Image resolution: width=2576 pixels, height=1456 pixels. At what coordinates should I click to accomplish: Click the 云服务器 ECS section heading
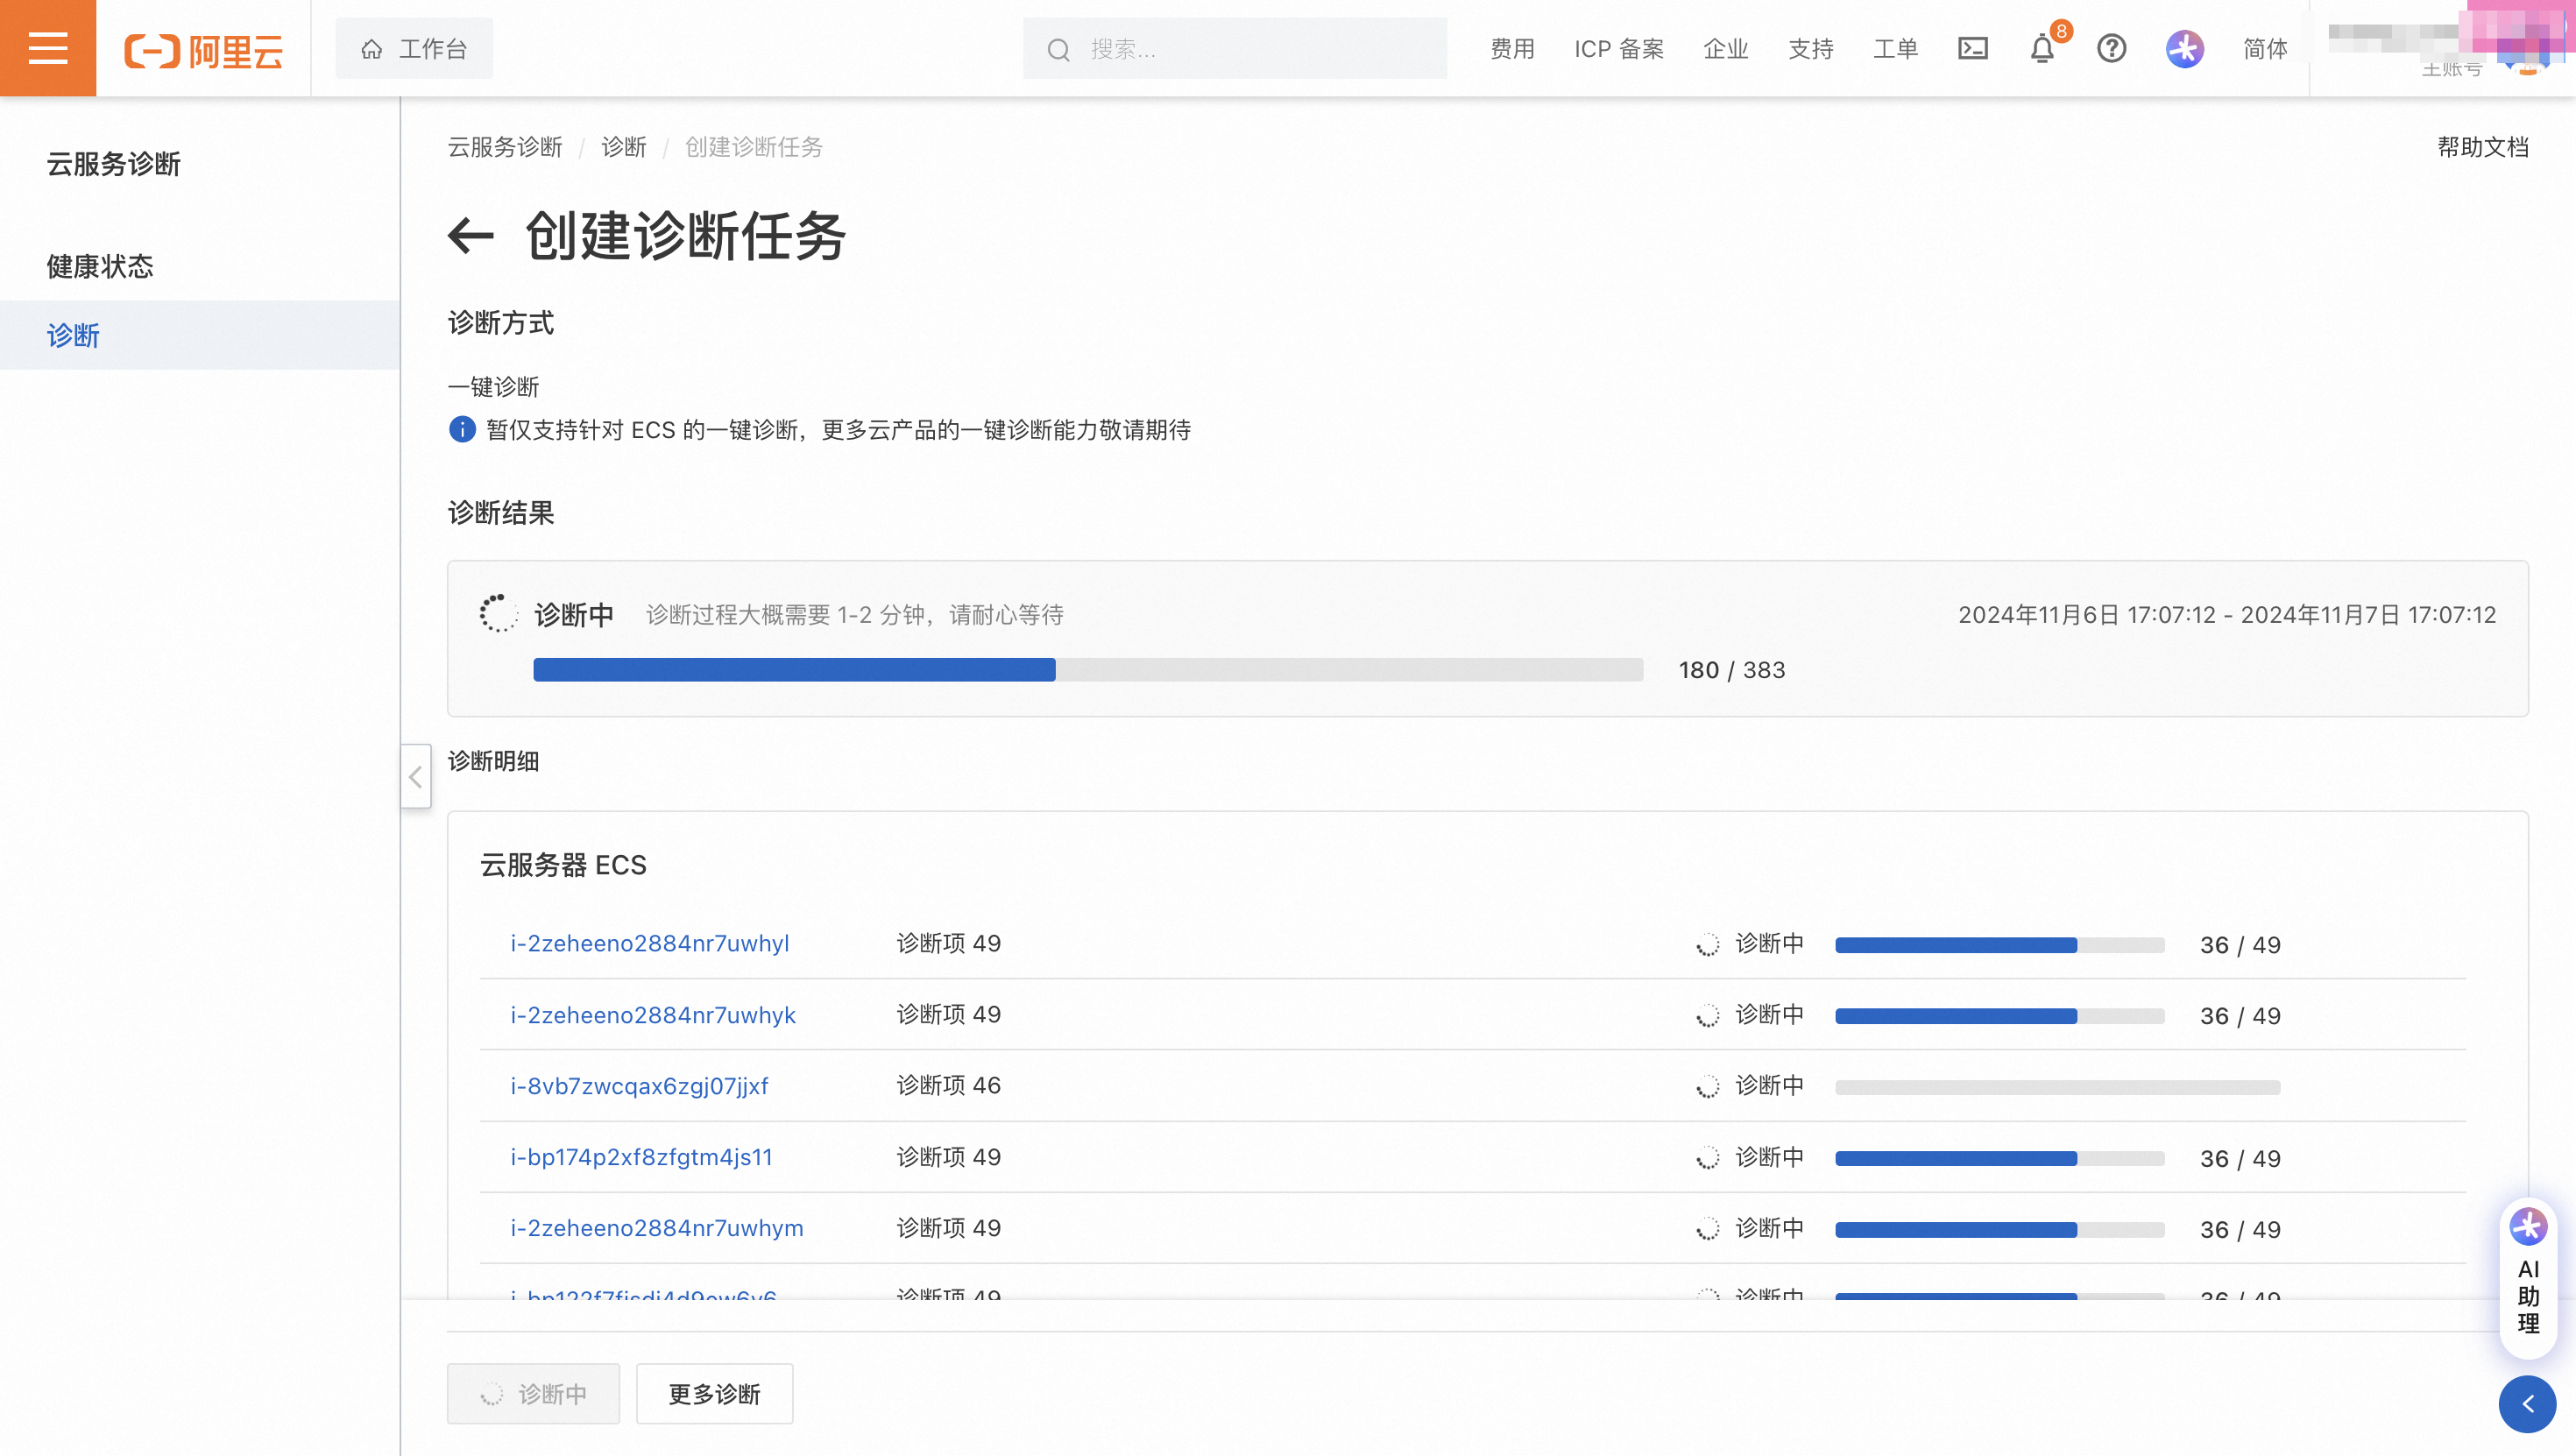click(x=563, y=865)
